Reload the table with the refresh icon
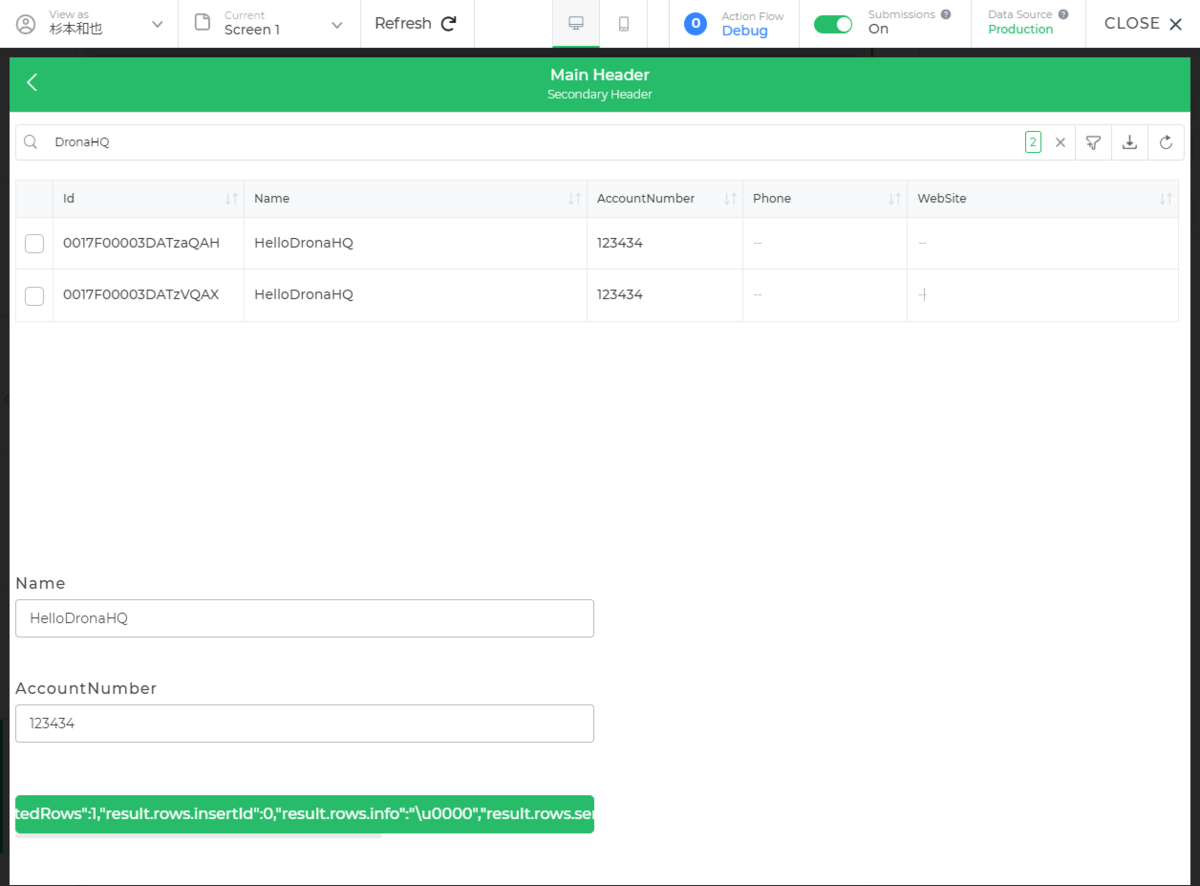This screenshot has width=1200, height=886. tap(1166, 142)
